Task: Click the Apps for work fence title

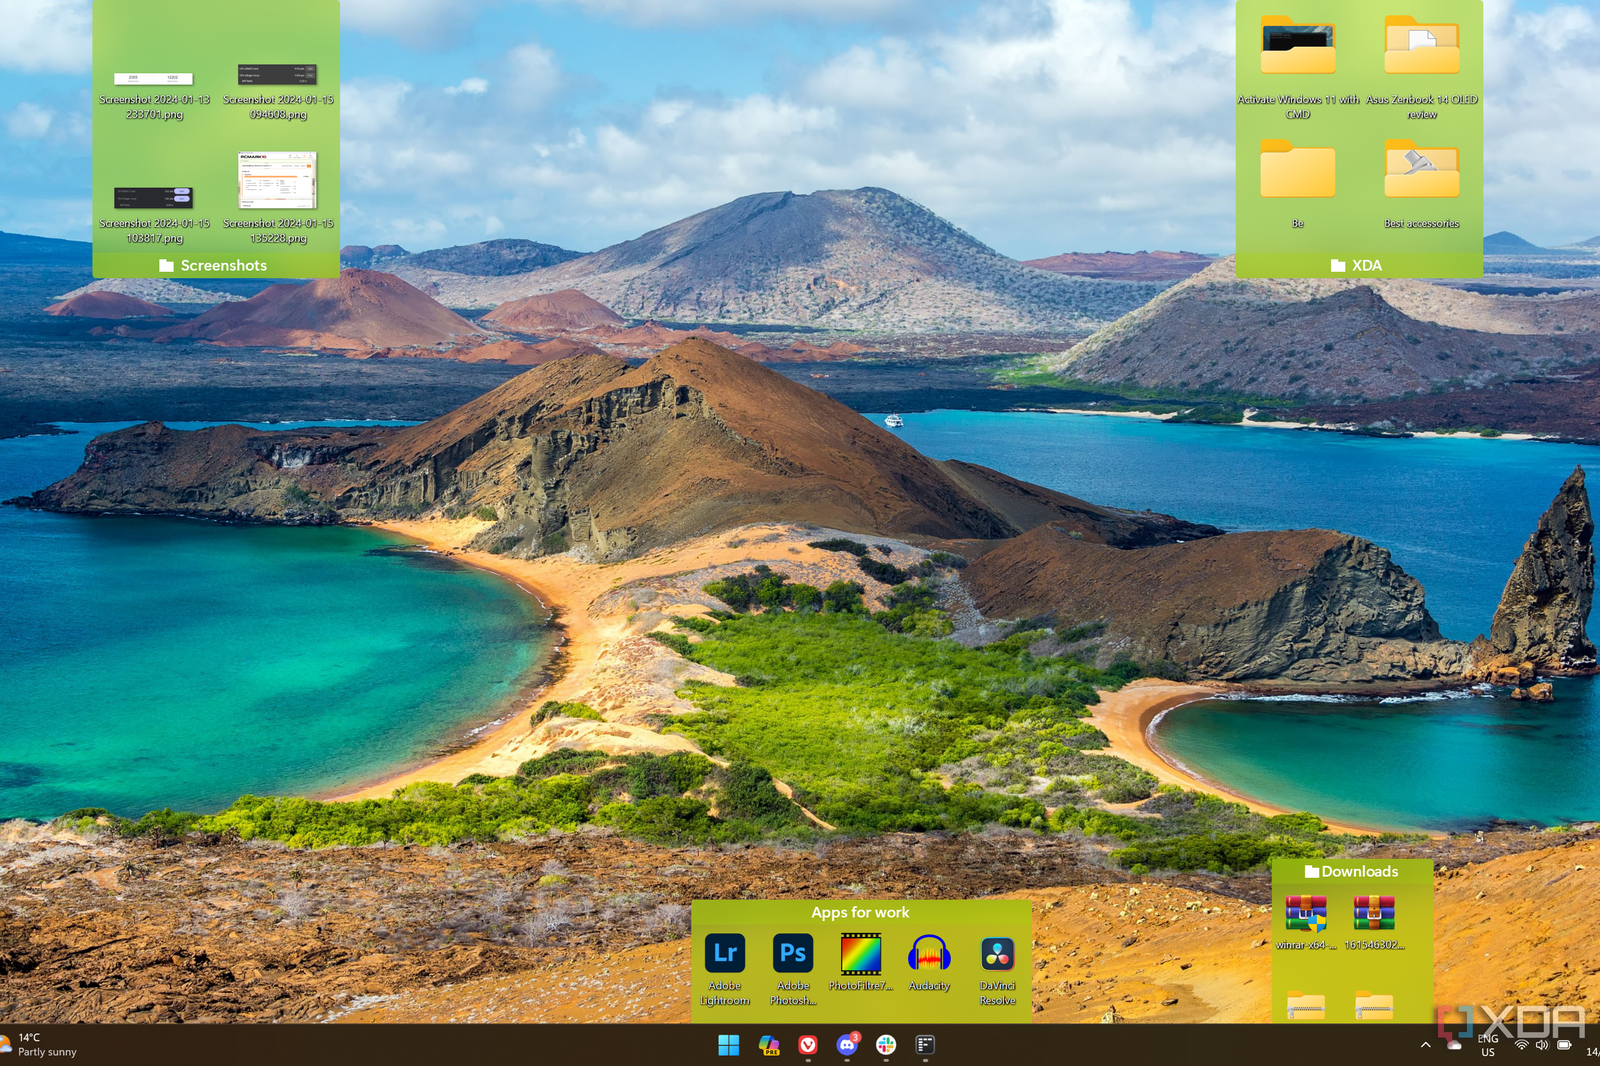Action: 861,912
